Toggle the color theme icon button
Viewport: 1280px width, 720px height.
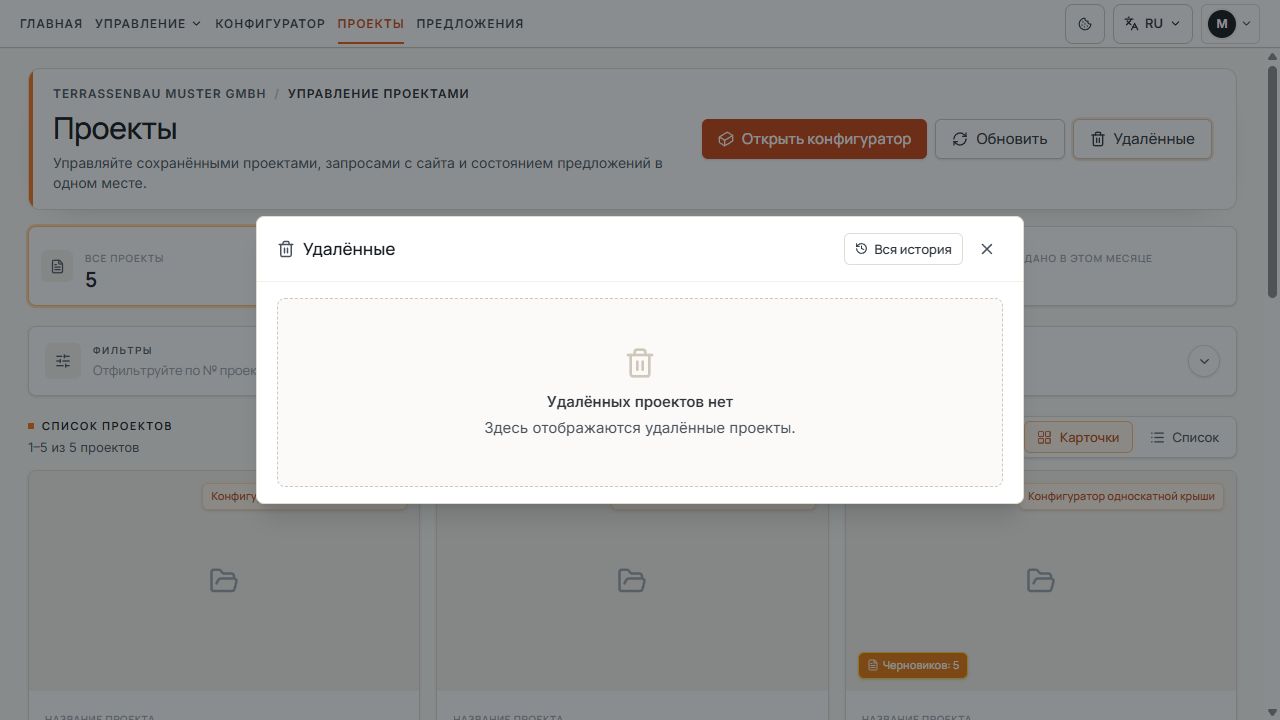pos(1085,24)
